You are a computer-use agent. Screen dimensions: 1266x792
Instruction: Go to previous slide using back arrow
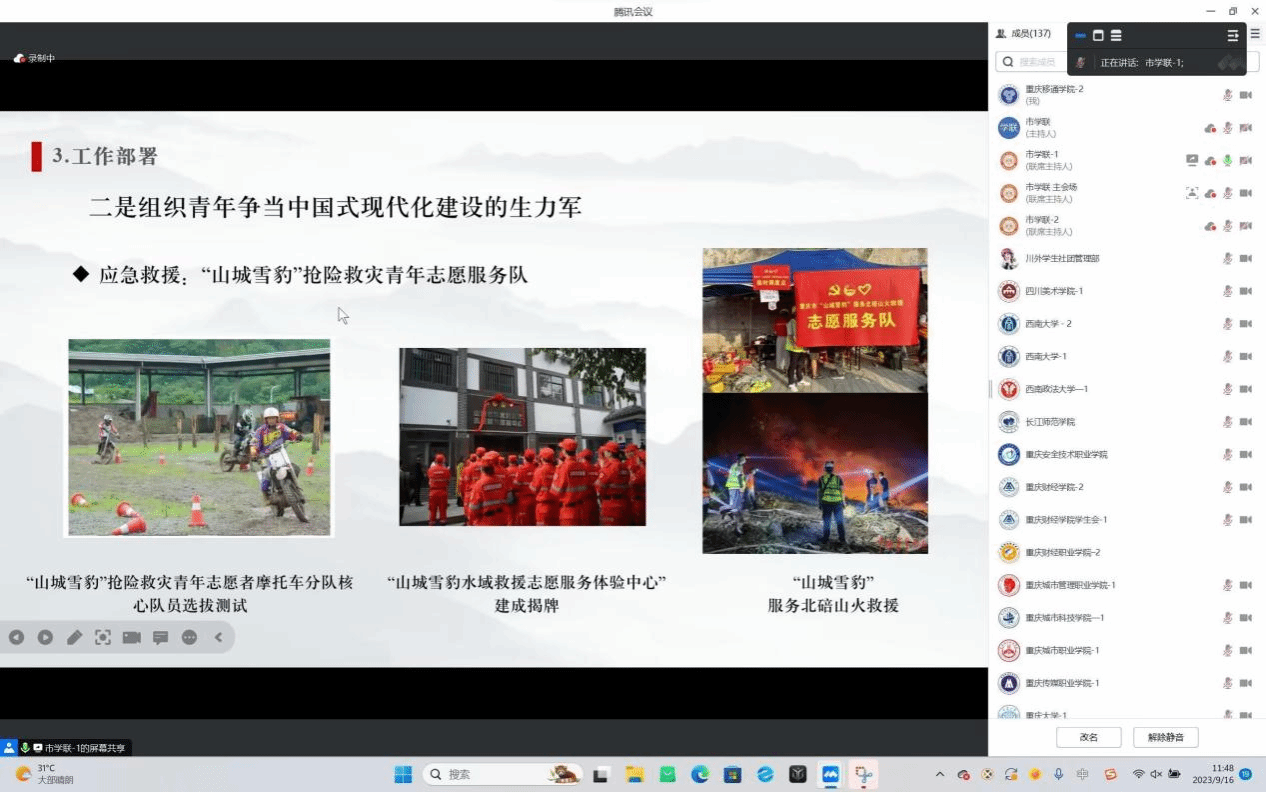(16, 637)
